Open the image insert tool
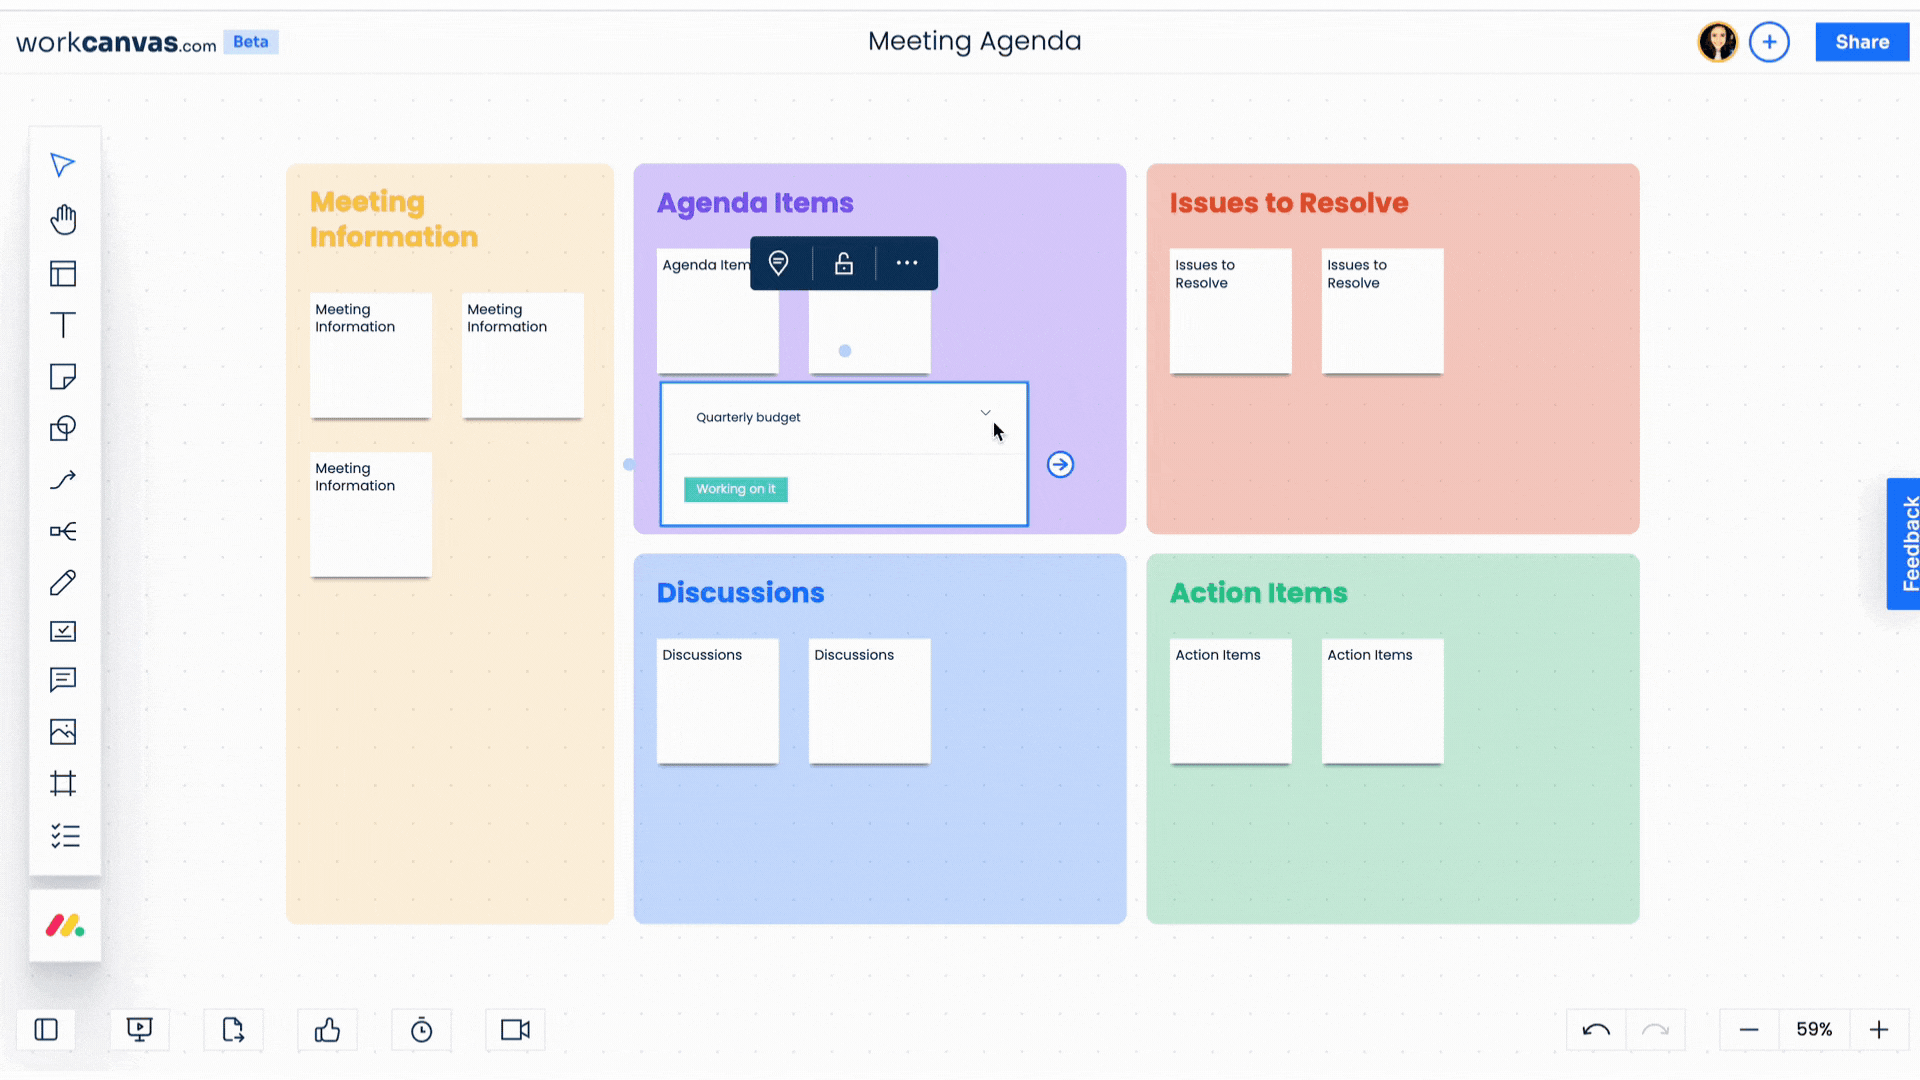 [63, 732]
